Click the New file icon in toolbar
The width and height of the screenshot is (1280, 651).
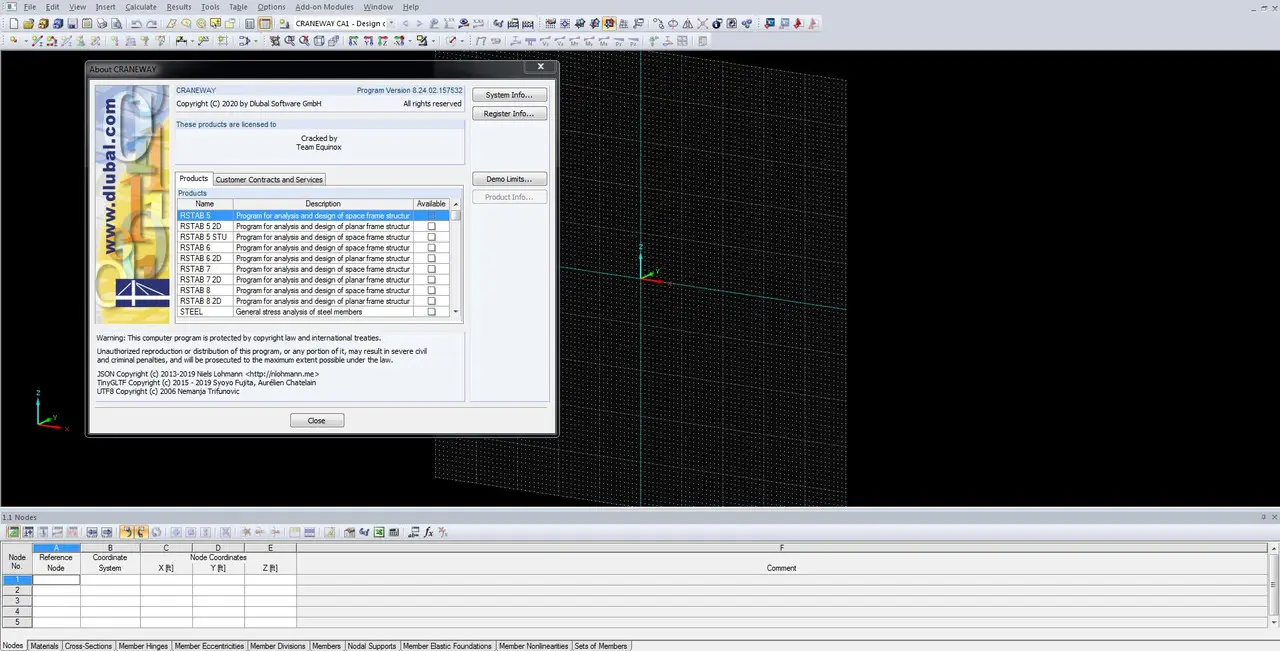(x=13, y=23)
